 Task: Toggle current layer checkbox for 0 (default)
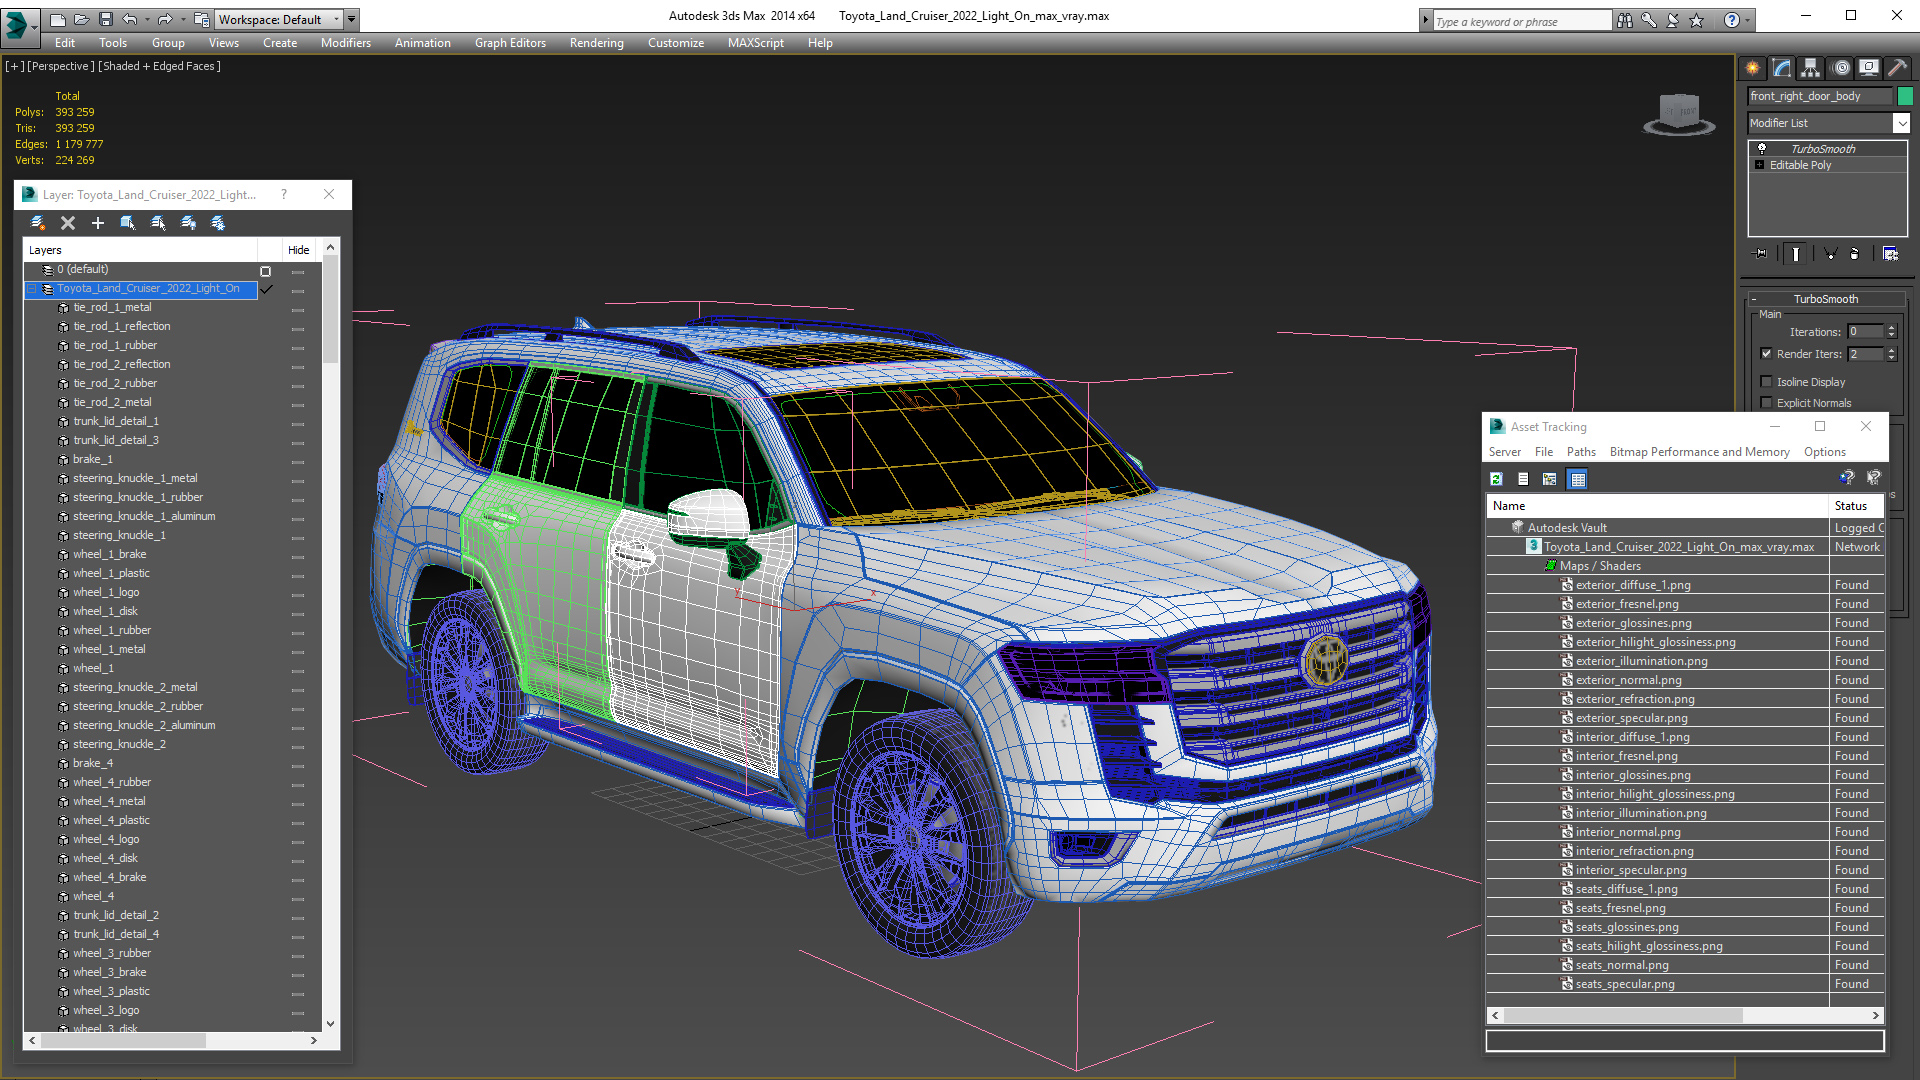[266, 270]
